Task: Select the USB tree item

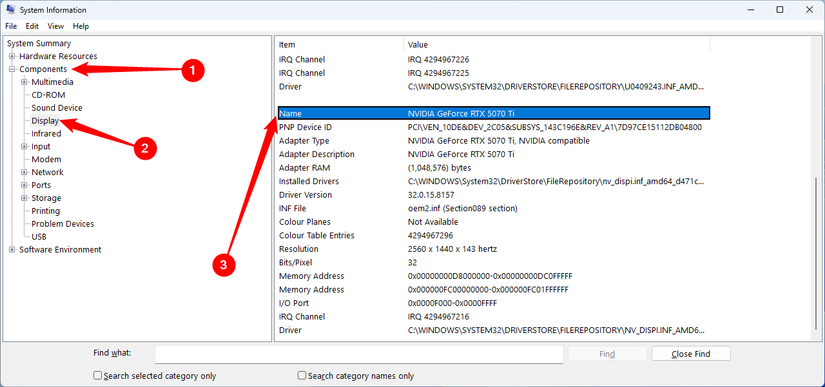Action: 39,237
